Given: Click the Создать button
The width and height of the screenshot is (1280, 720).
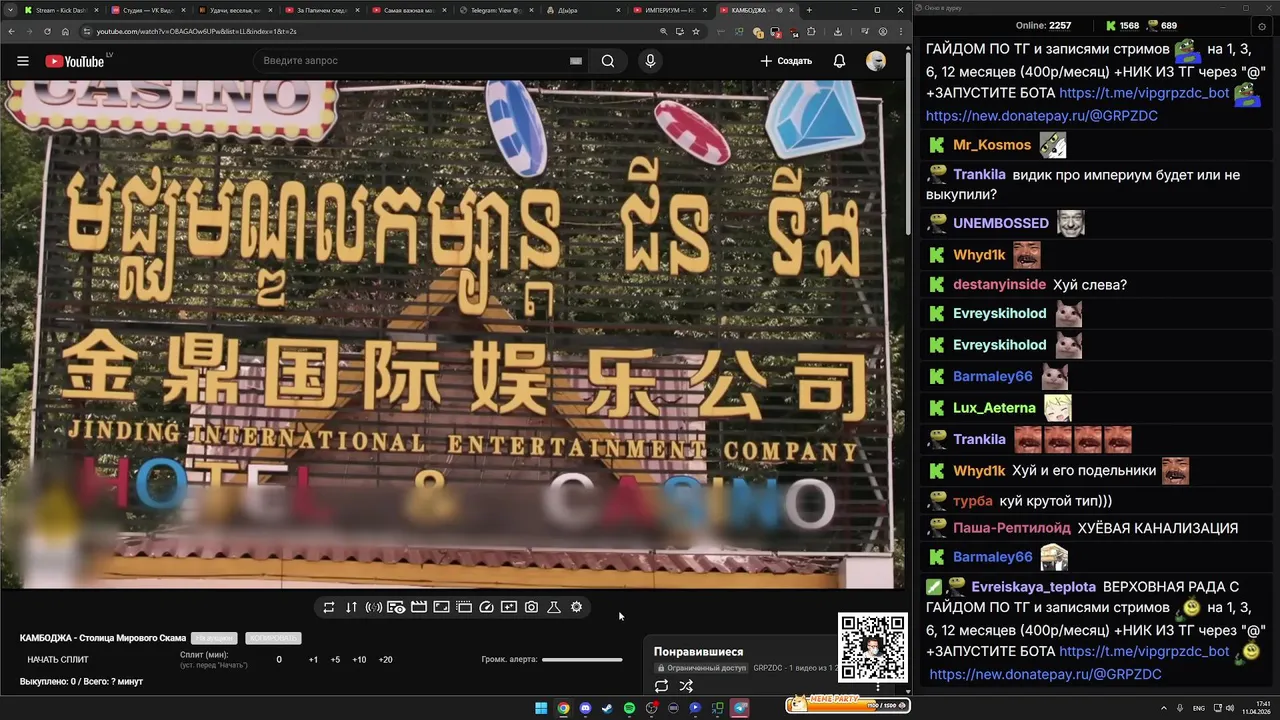Looking at the screenshot, I should click(786, 61).
